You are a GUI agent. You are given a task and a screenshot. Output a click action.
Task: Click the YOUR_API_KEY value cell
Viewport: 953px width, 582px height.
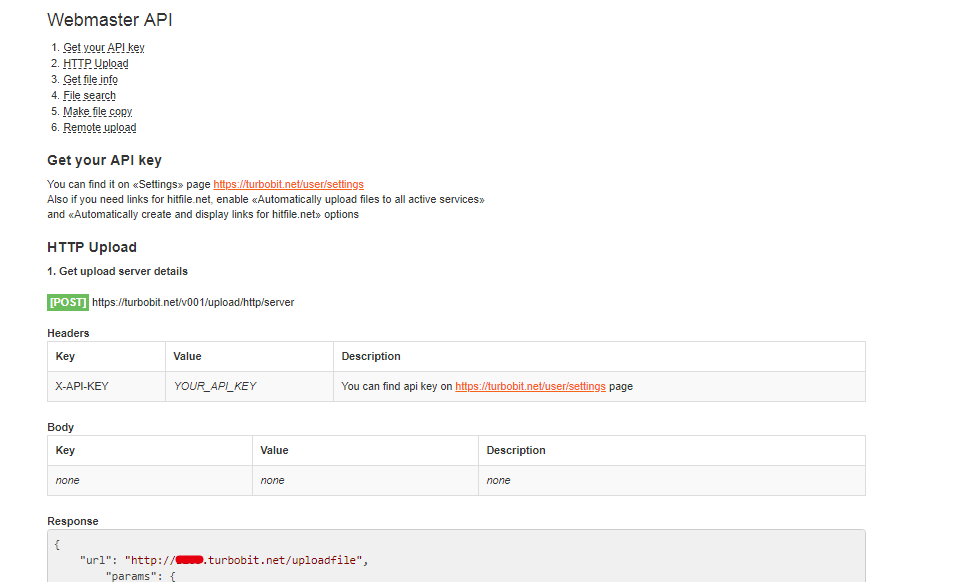(249, 386)
